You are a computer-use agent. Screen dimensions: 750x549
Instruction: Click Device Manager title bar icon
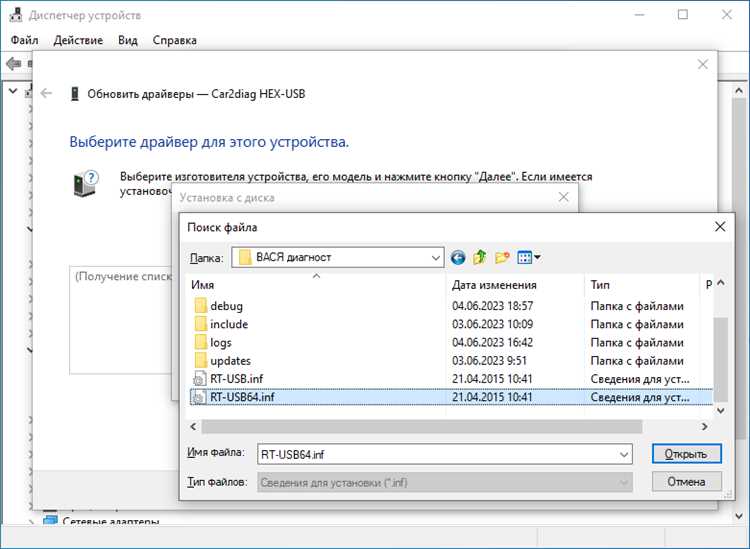pos(16,15)
